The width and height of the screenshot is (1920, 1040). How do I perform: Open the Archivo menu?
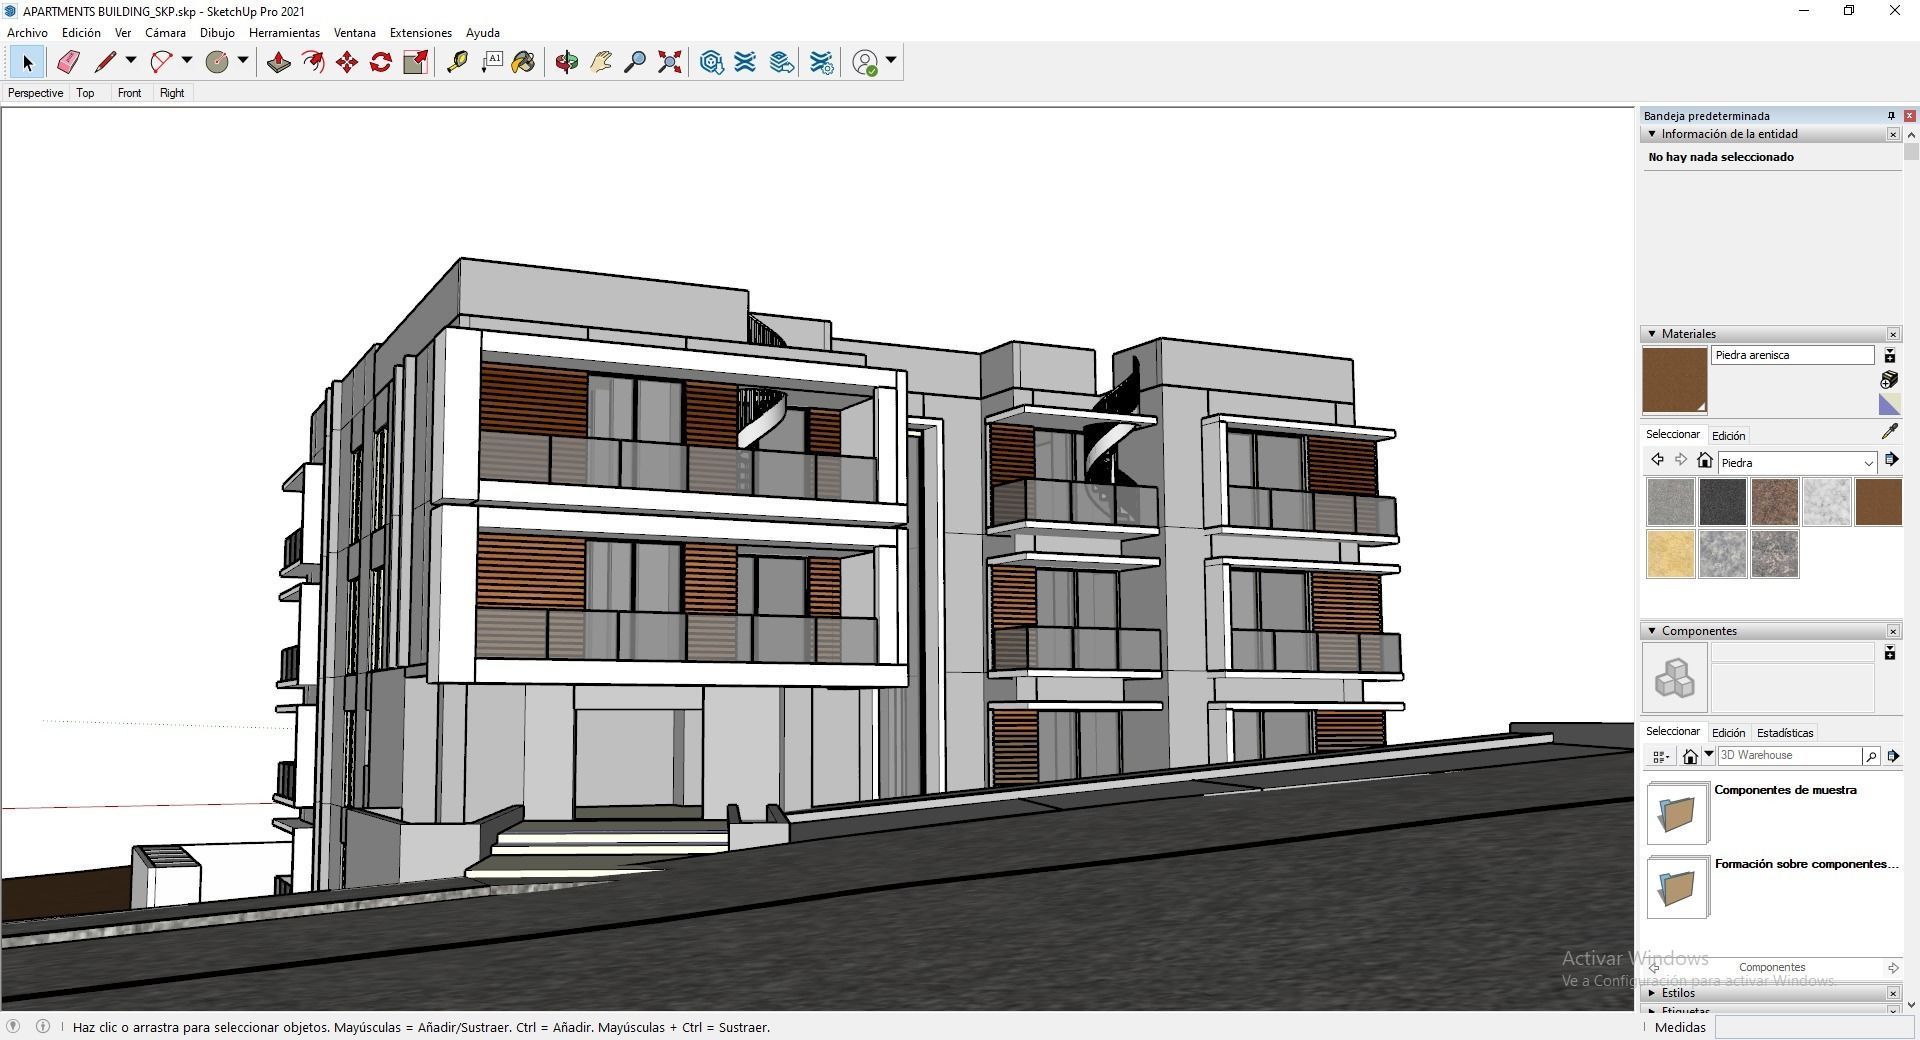pos(27,33)
